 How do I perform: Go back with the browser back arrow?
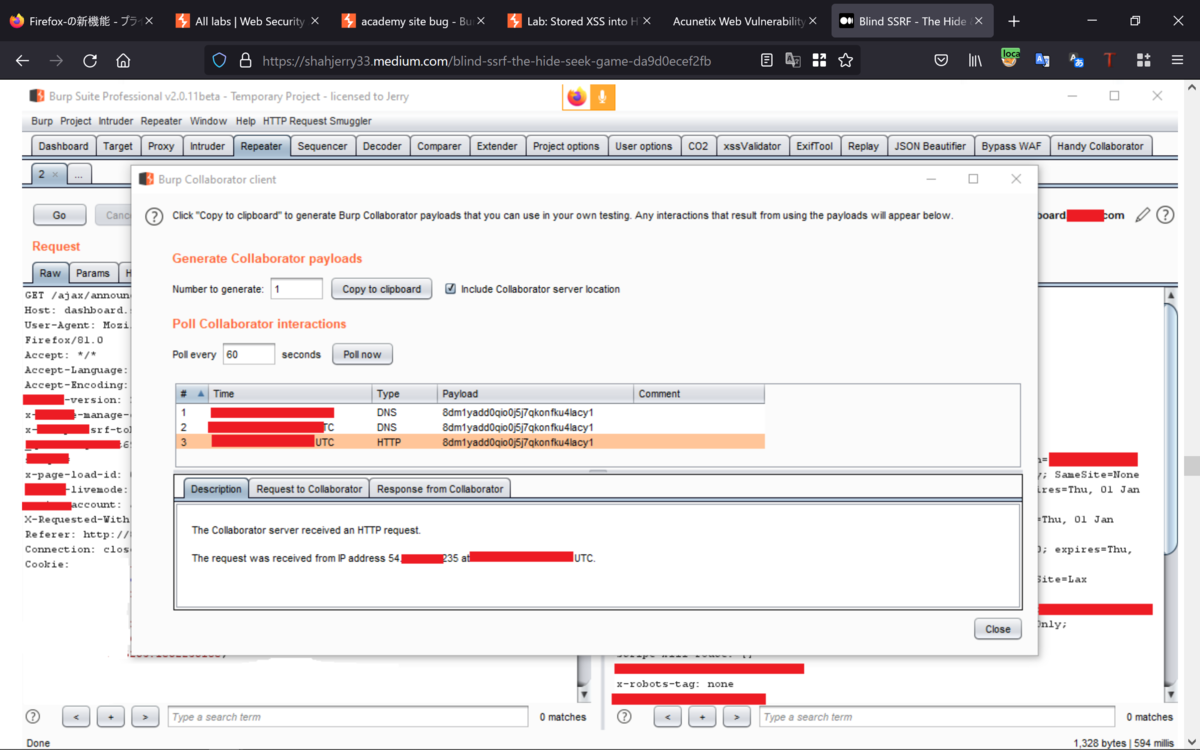[x=23, y=61]
